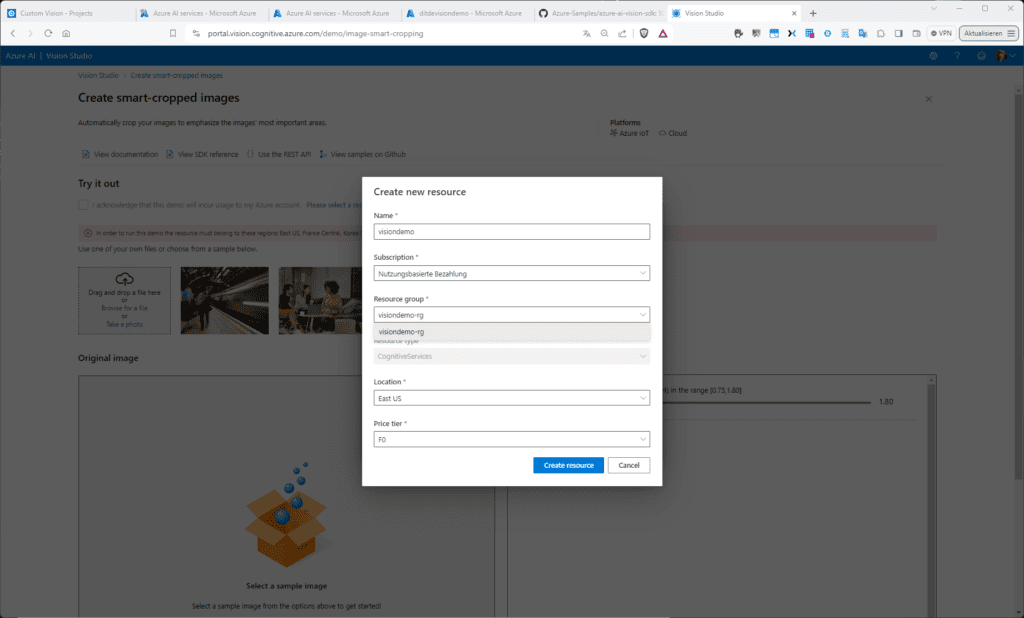This screenshot has width=1024, height=618.
Task: Click the Aktualisieren update button
Action: coord(988,33)
